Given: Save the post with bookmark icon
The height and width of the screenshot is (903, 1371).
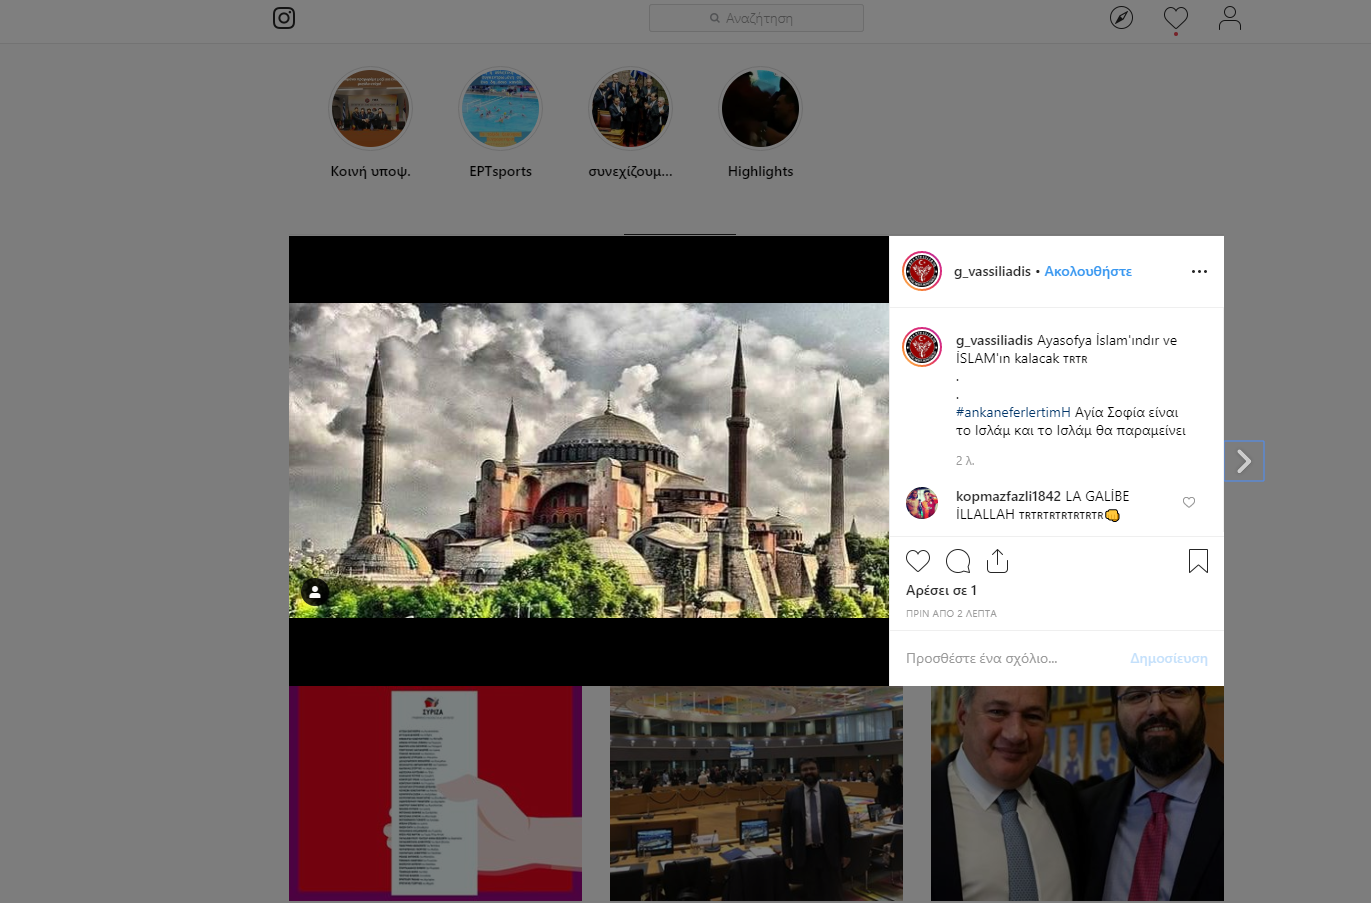Looking at the screenshot, I should point(1198,561).
